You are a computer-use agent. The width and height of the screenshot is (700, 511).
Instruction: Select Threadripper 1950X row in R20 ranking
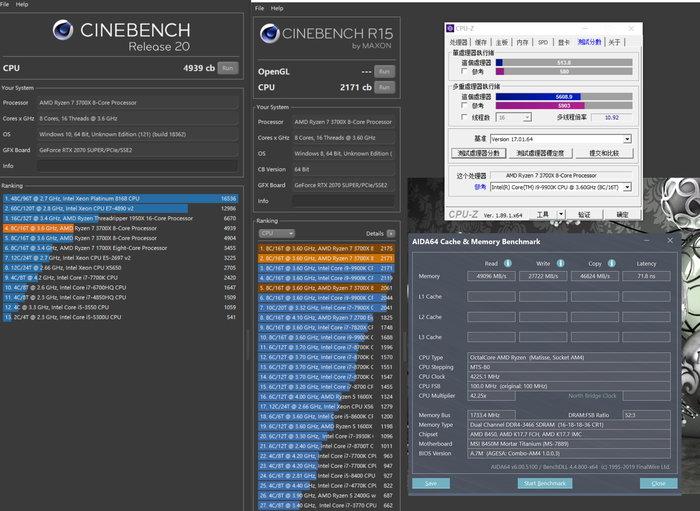[120, 218]
